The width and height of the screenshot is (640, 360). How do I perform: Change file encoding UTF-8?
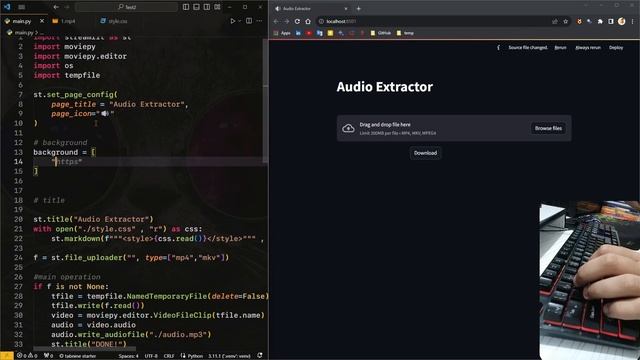click(151, 356)
